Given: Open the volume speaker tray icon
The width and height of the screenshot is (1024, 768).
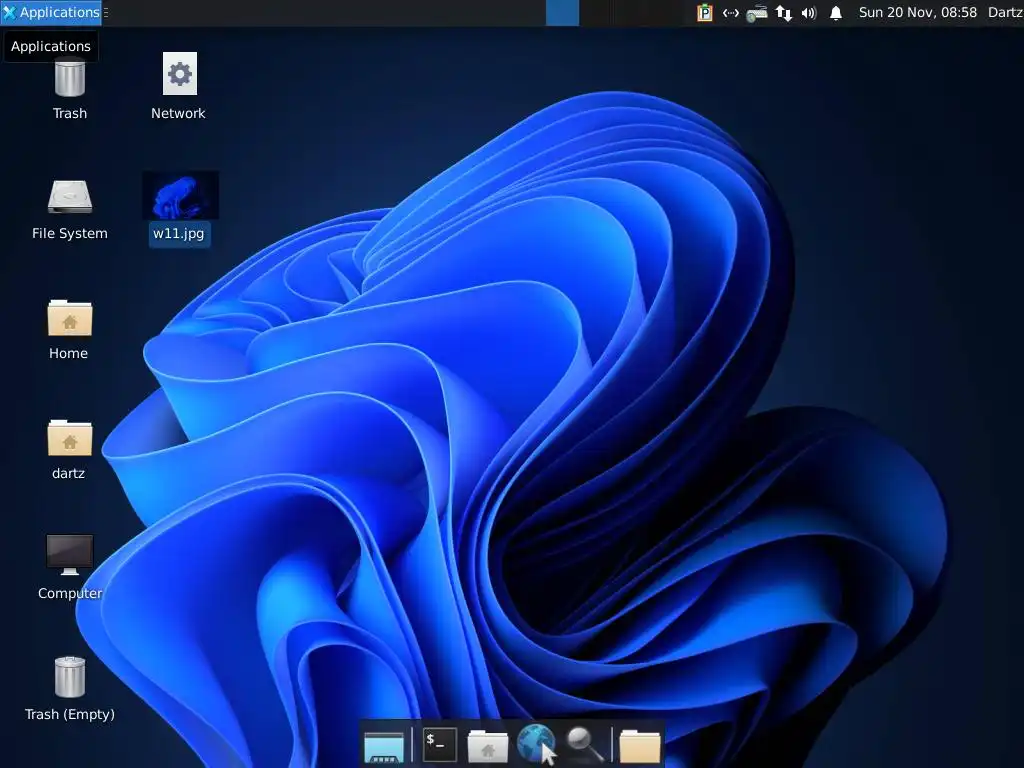Looking at the screenshot, I should [809, 13].
